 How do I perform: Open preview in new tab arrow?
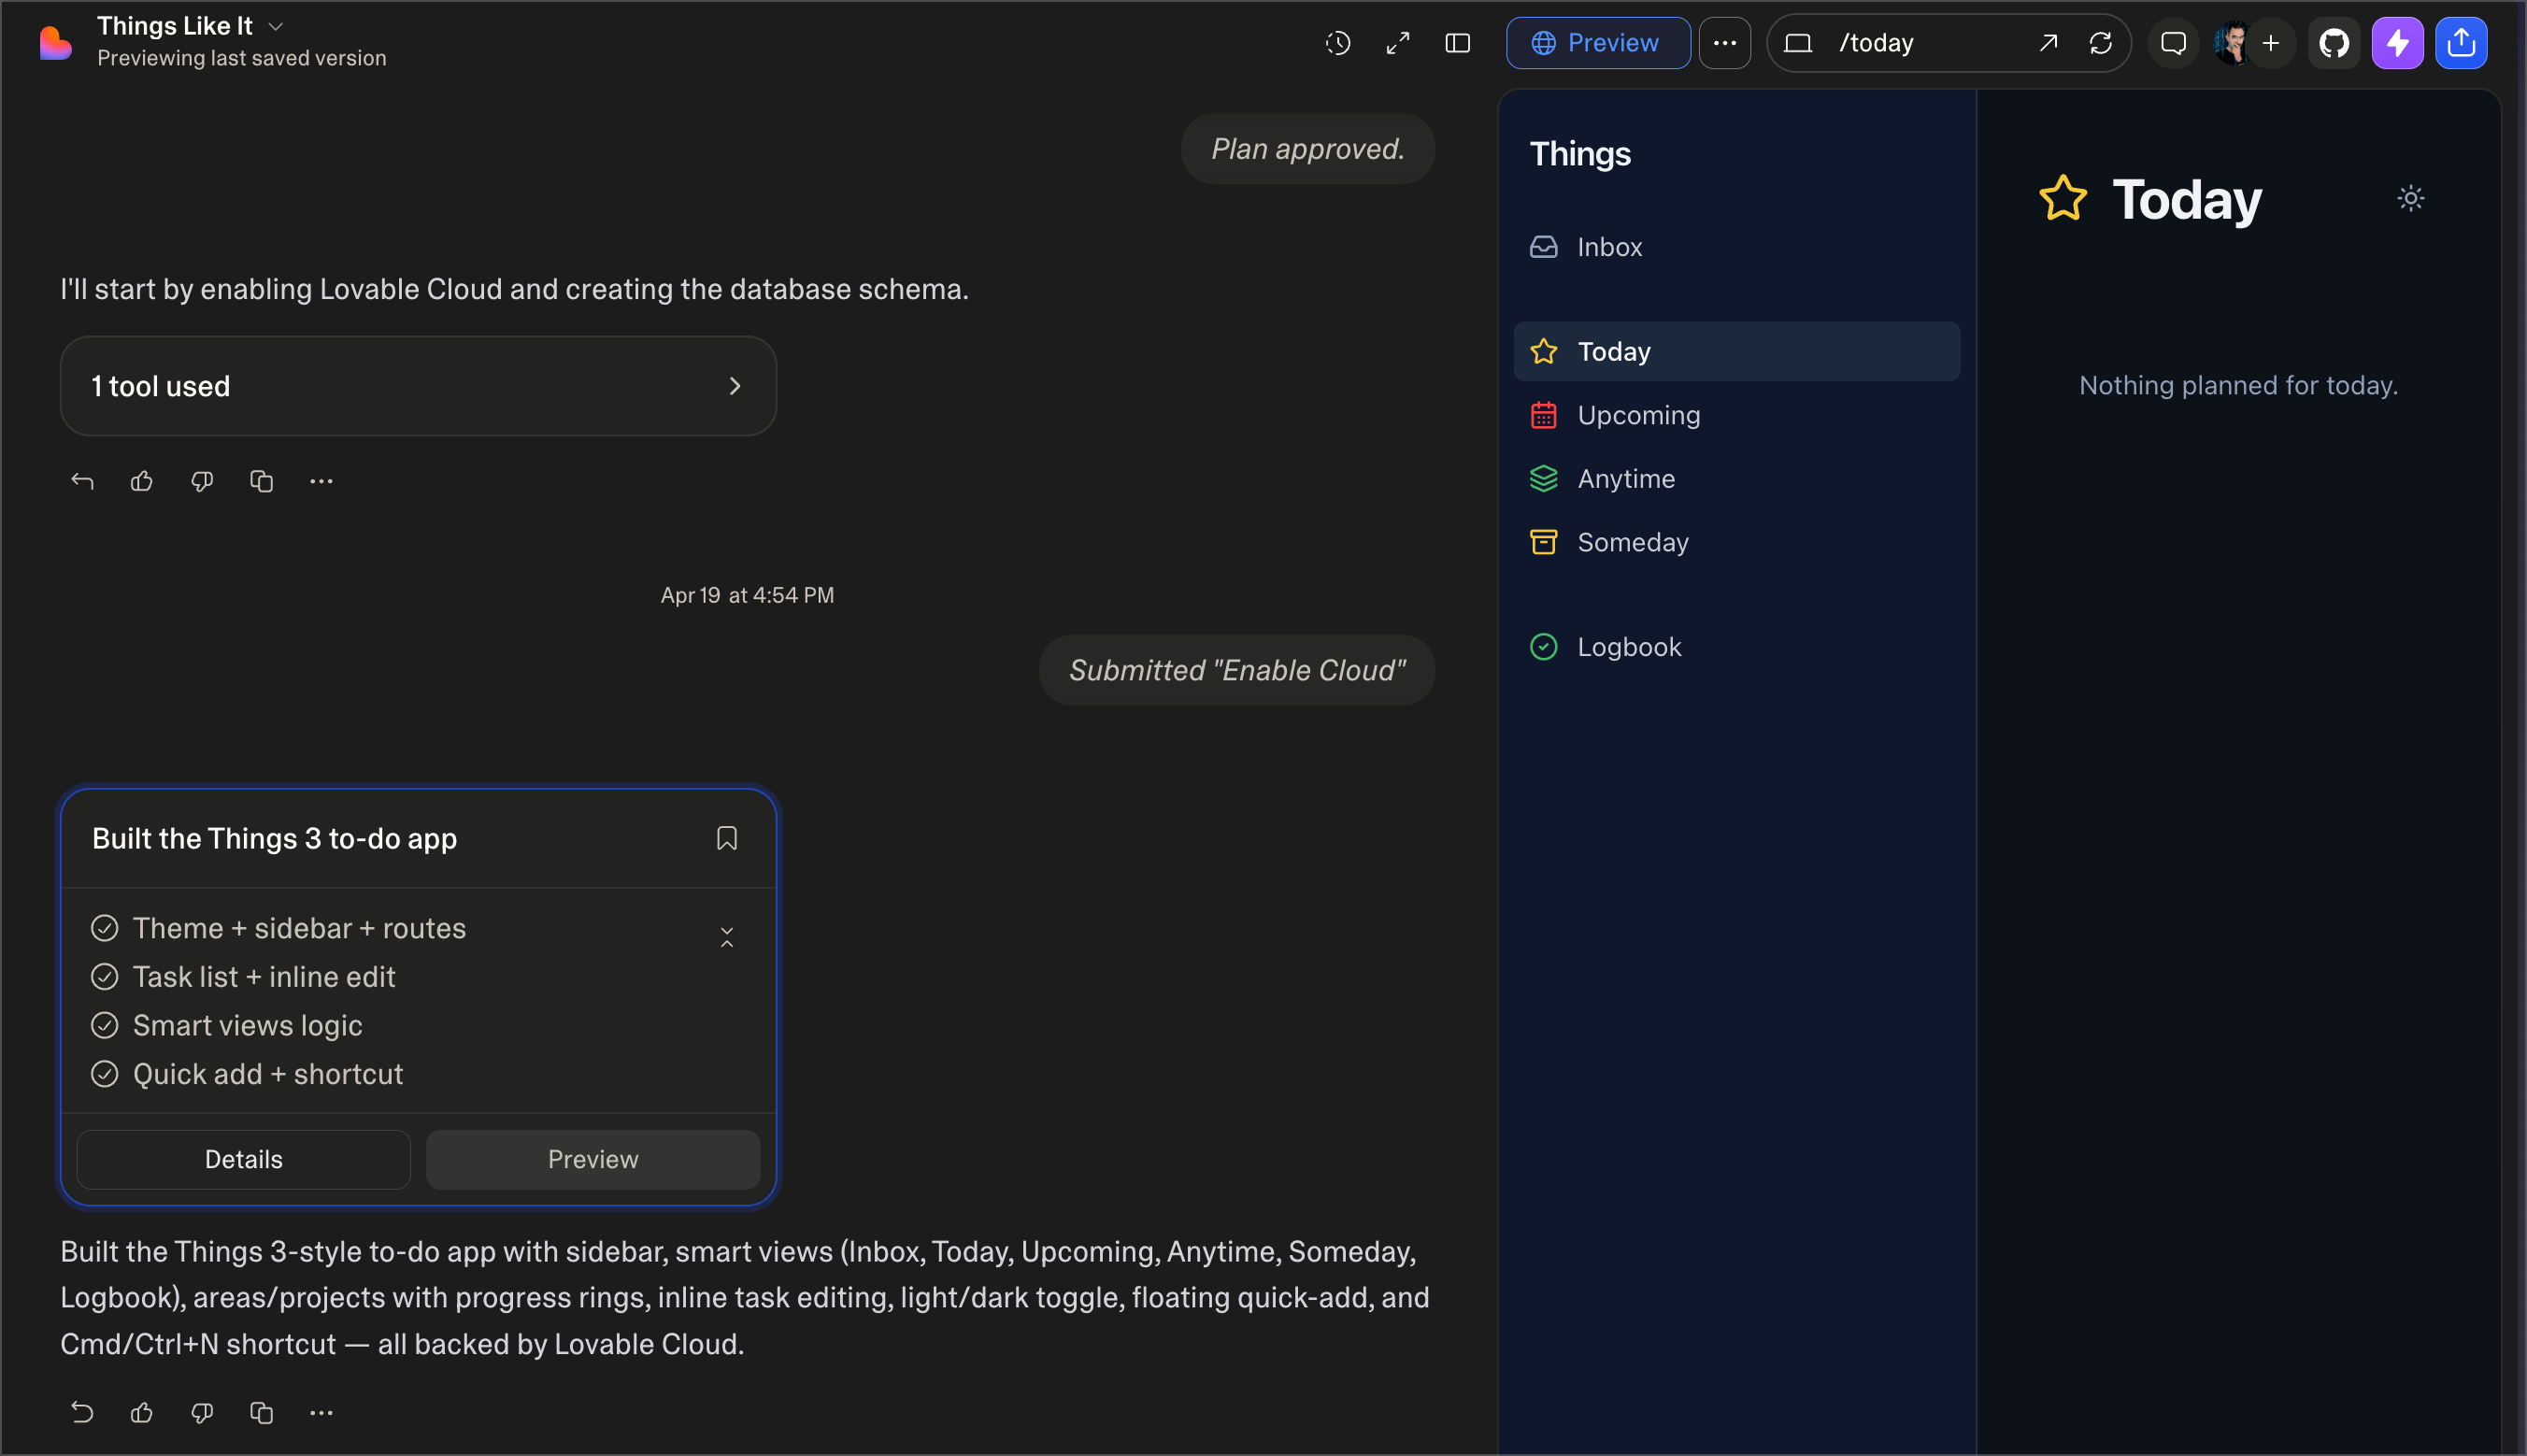2048,43
